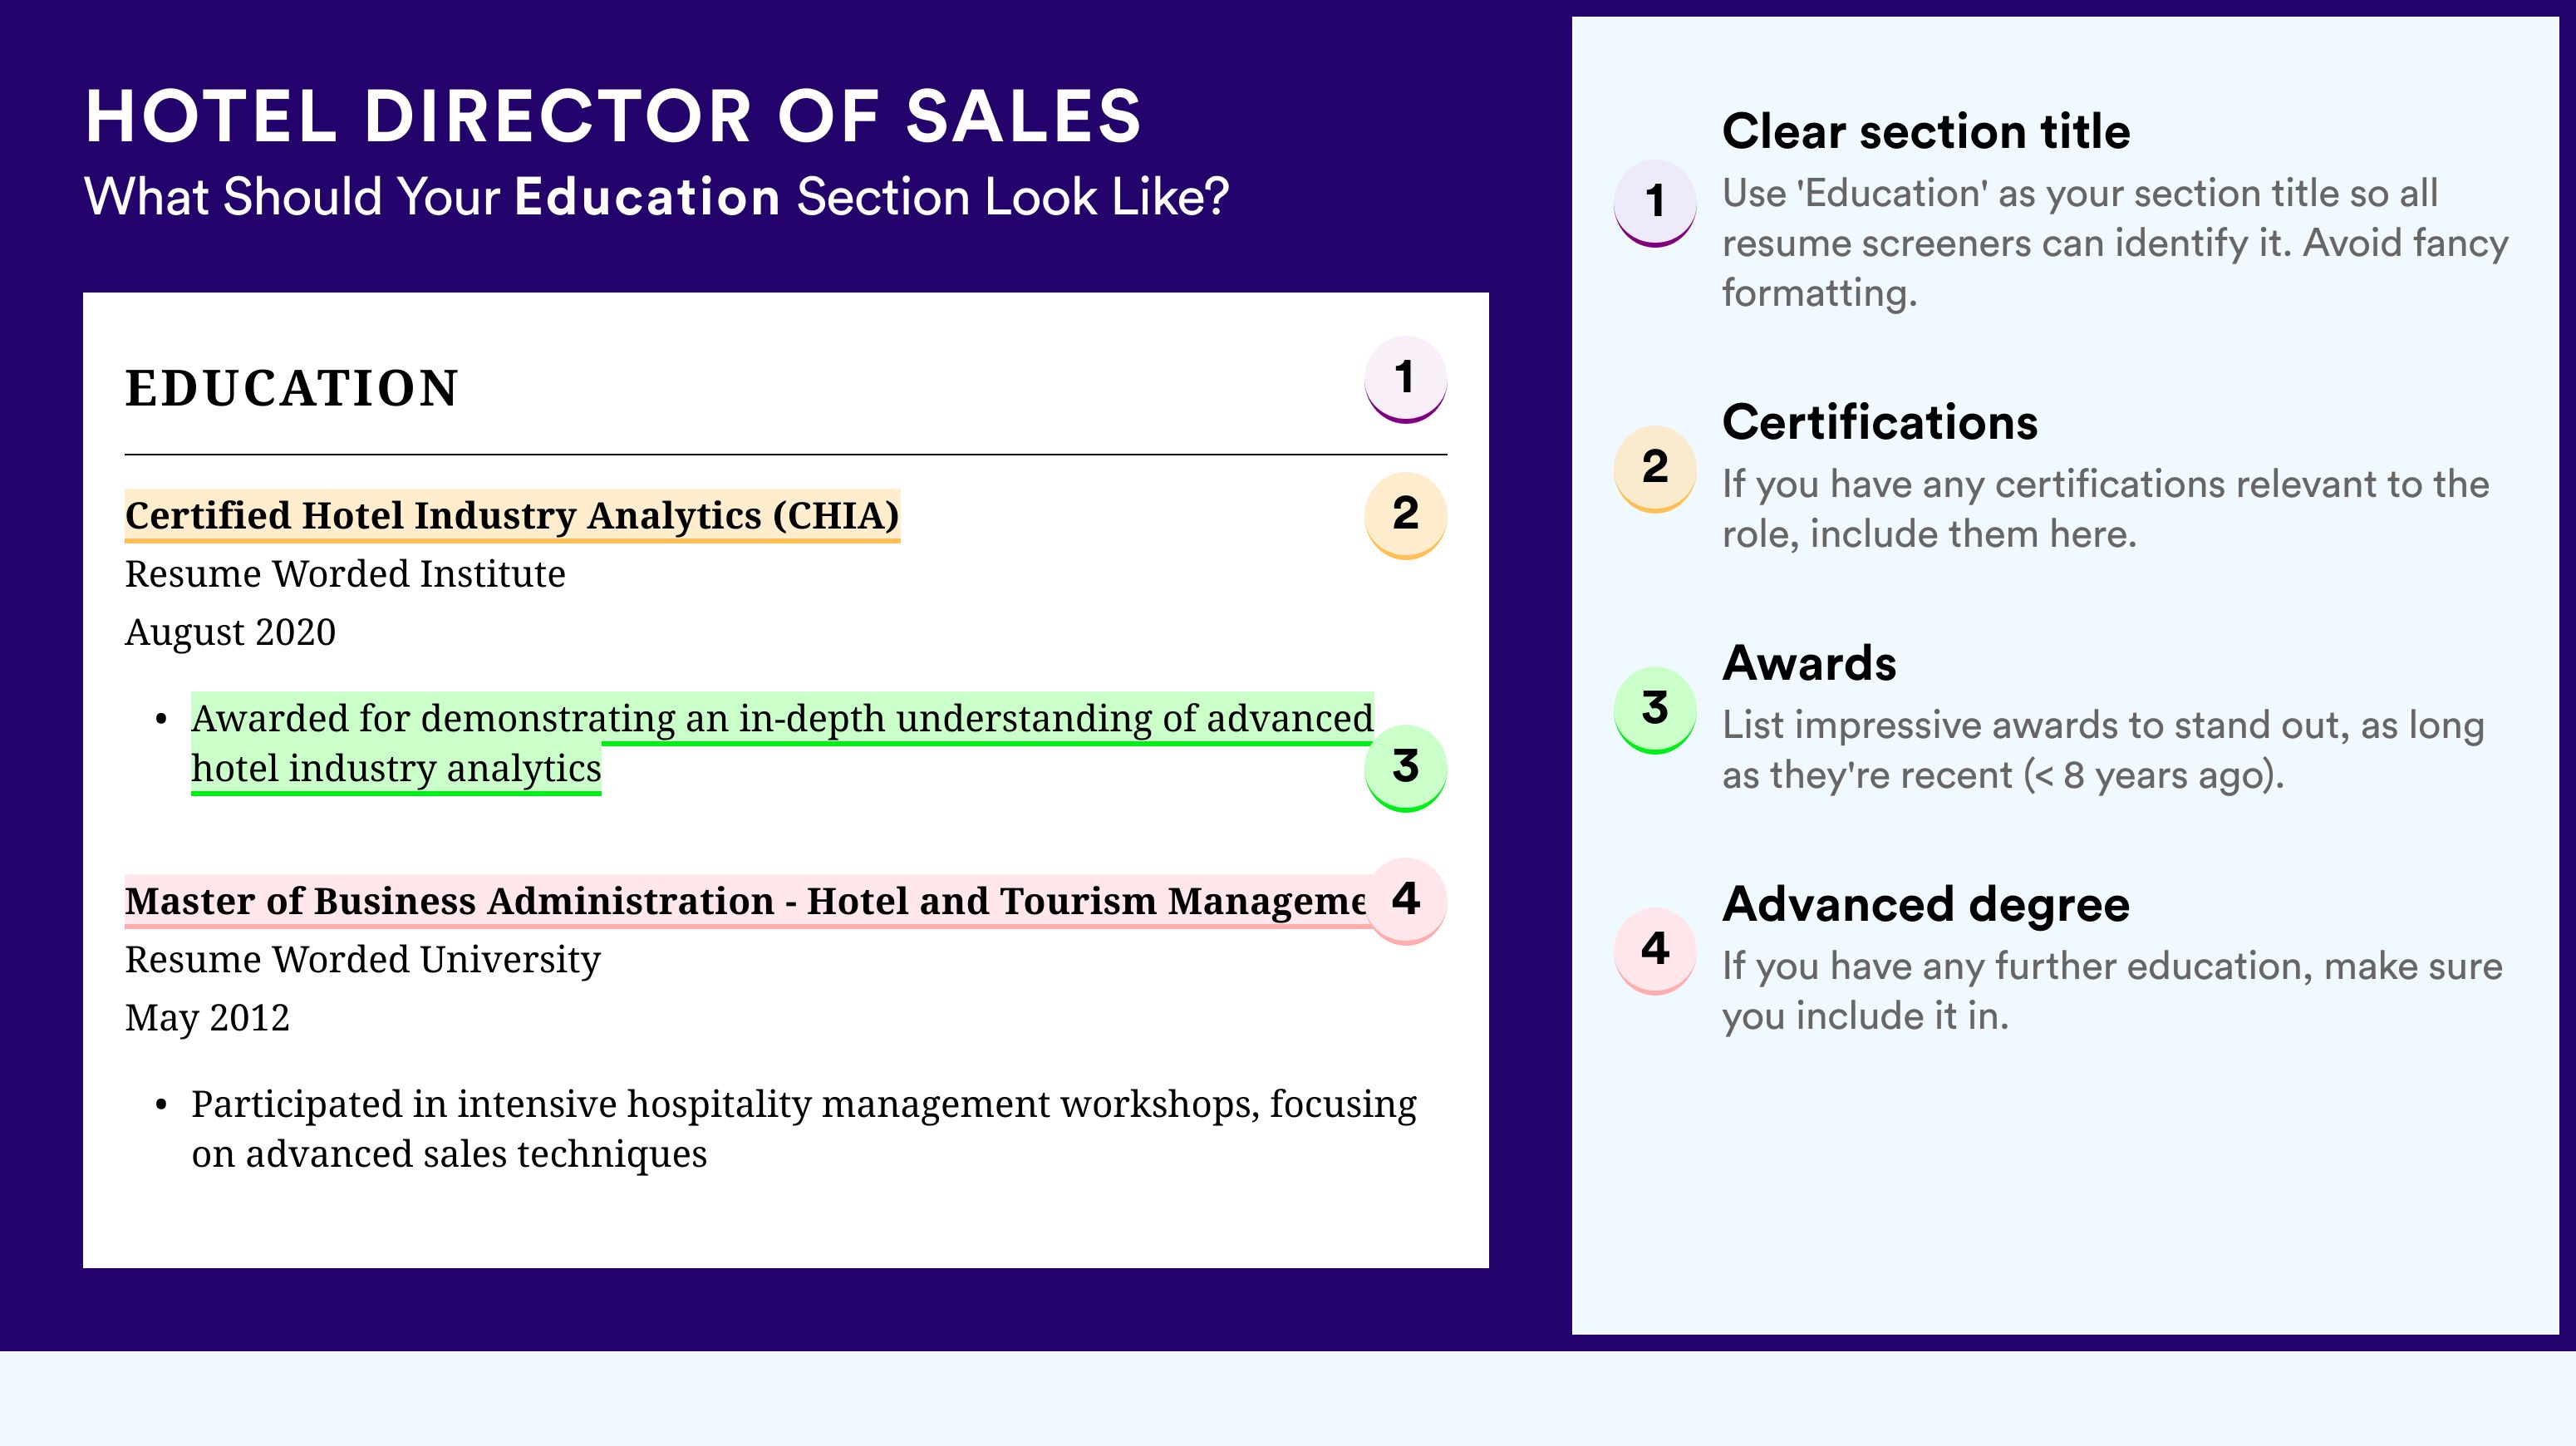Image resolution: width=2576 pixels, height=1446 pixels.
Task: Click the Certifications heading in tips panel
Action: (x=1880, y=422)
